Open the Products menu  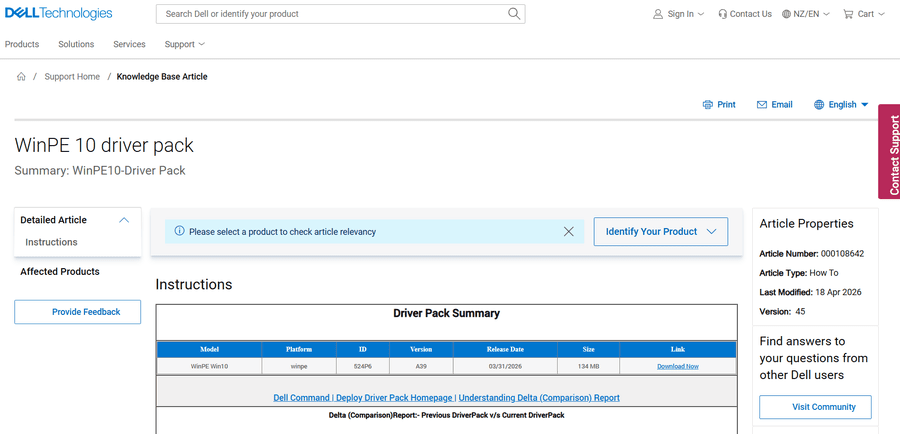[x=22, y=44]
